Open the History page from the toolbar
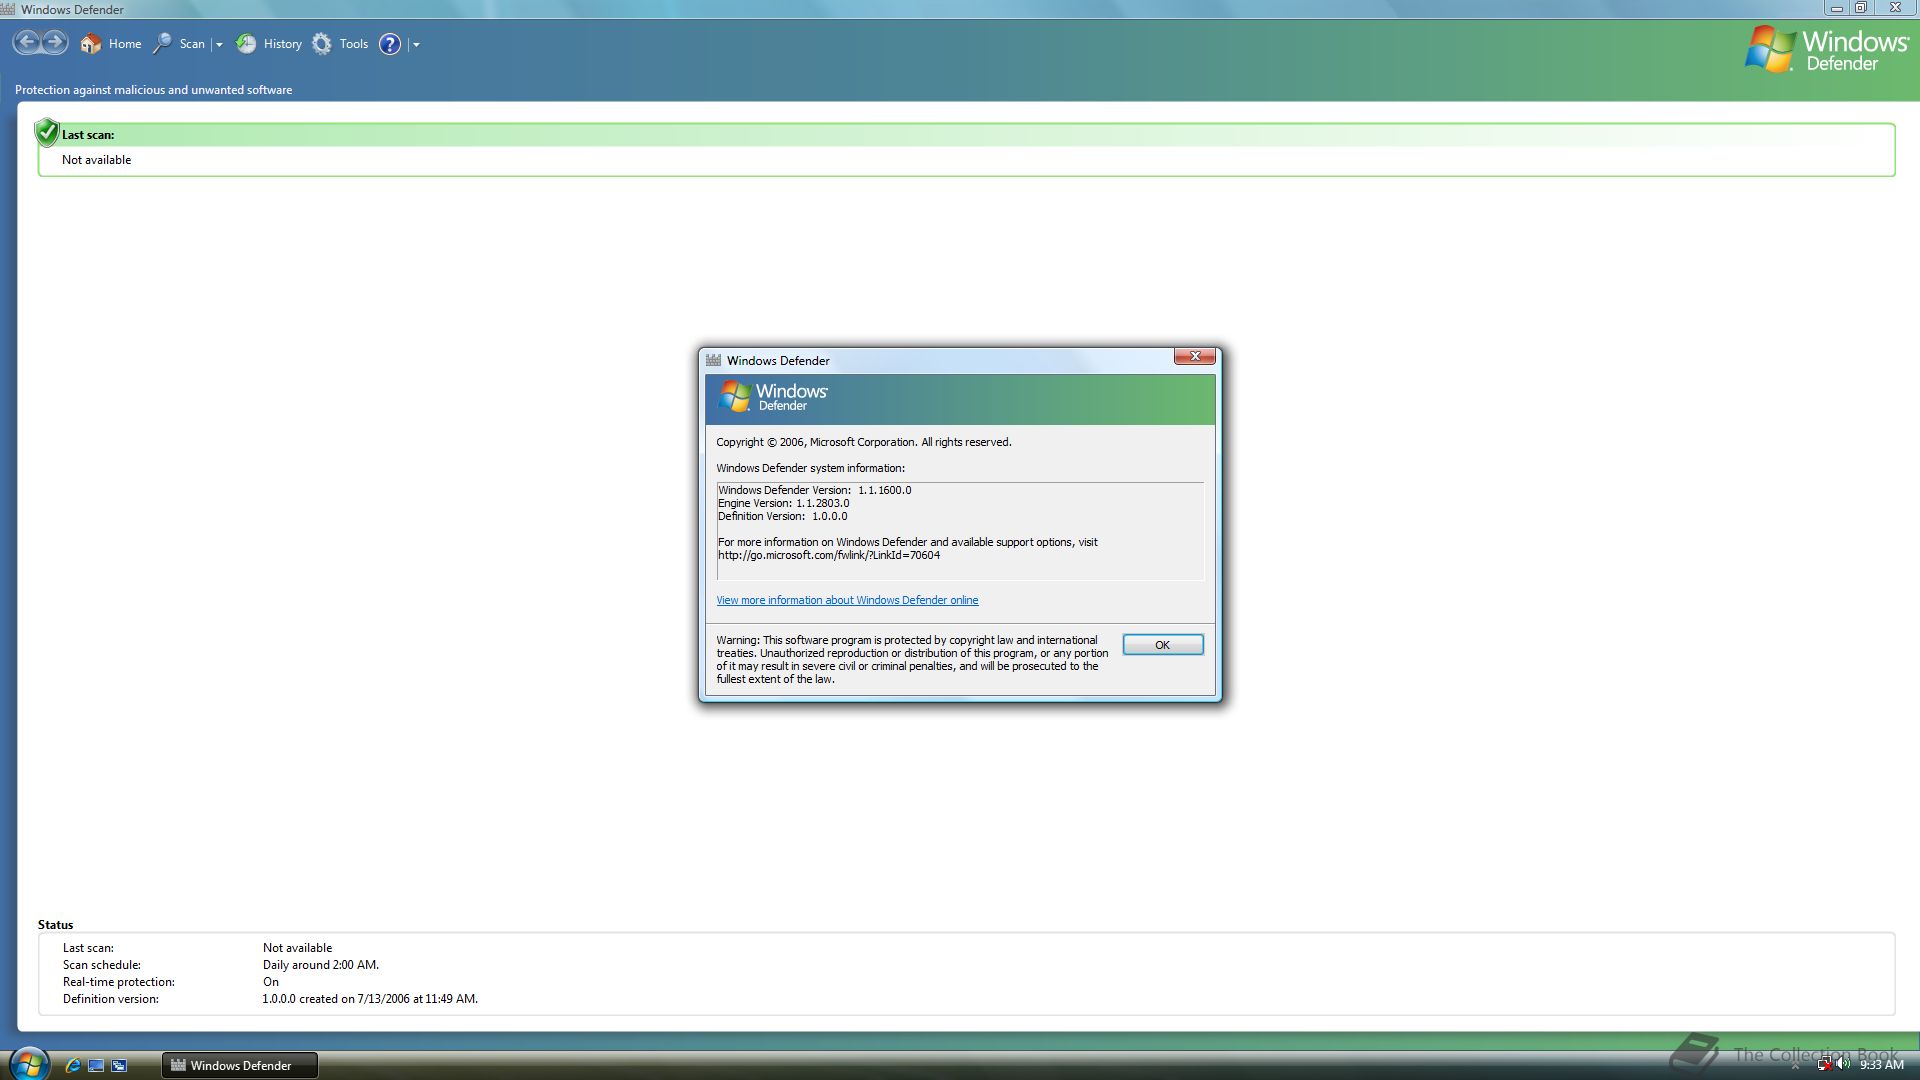The height and width of the screenshot is (1080, 1920). tap(269, 44)
